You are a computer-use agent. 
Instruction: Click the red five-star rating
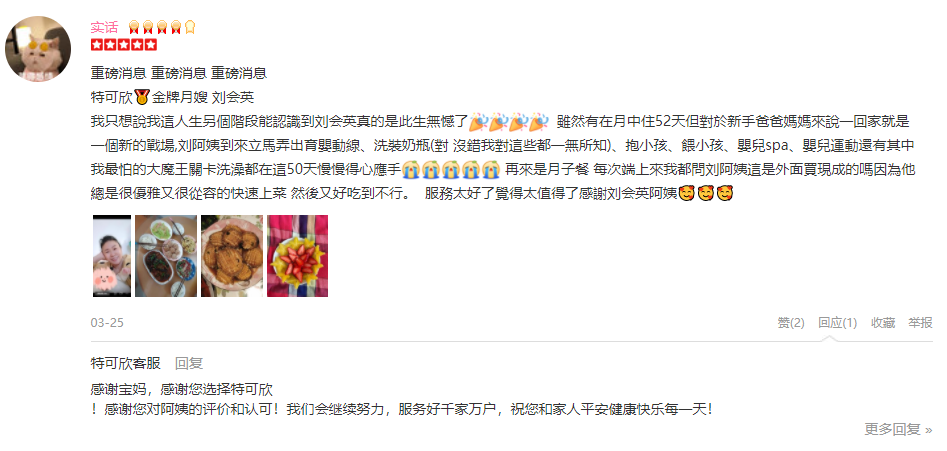[x=124, y=45]
